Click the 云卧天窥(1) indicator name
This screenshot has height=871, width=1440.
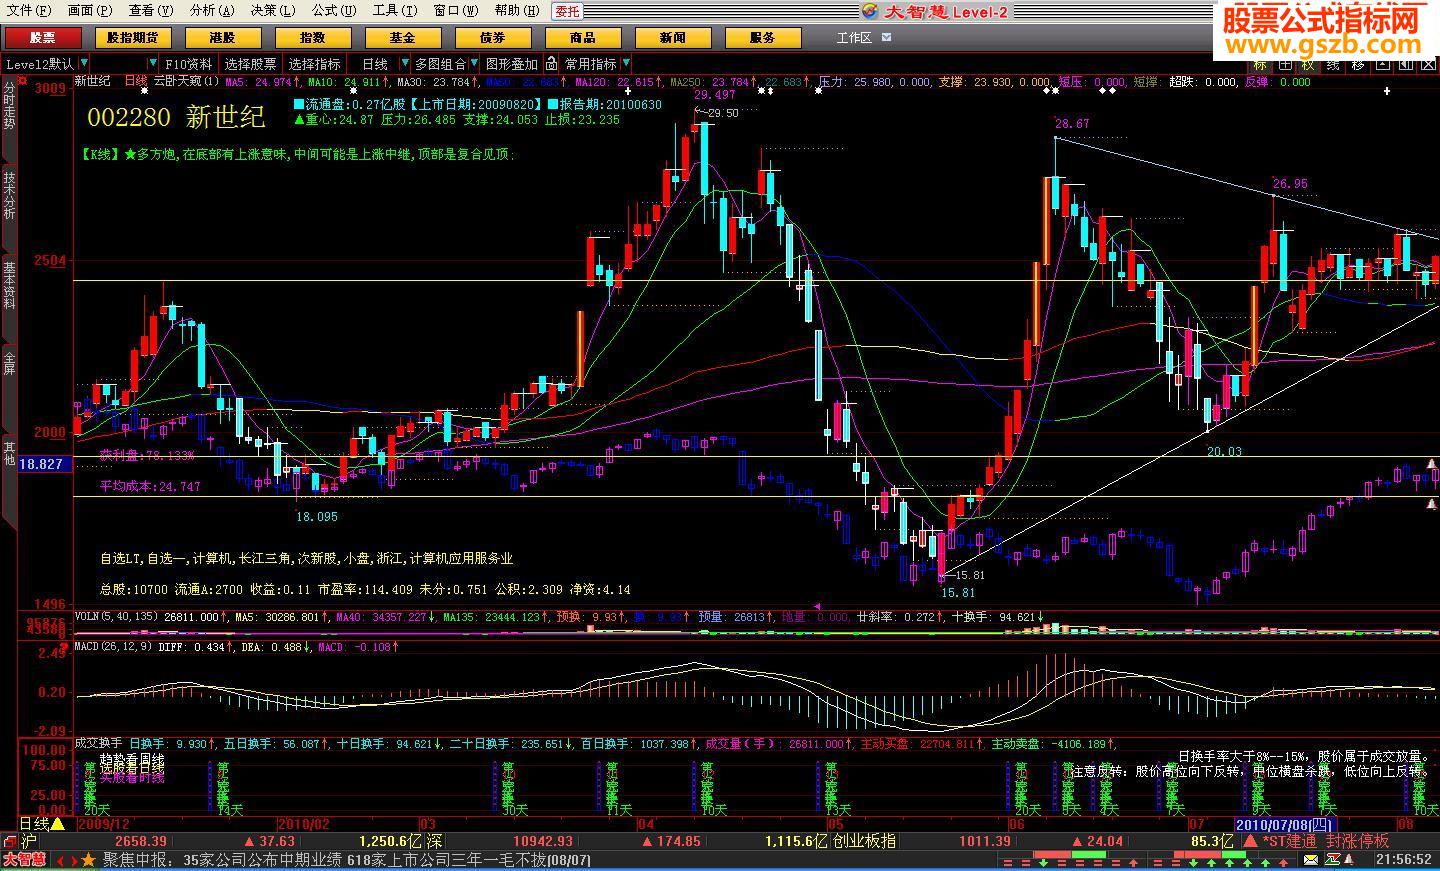pos(186,82)
